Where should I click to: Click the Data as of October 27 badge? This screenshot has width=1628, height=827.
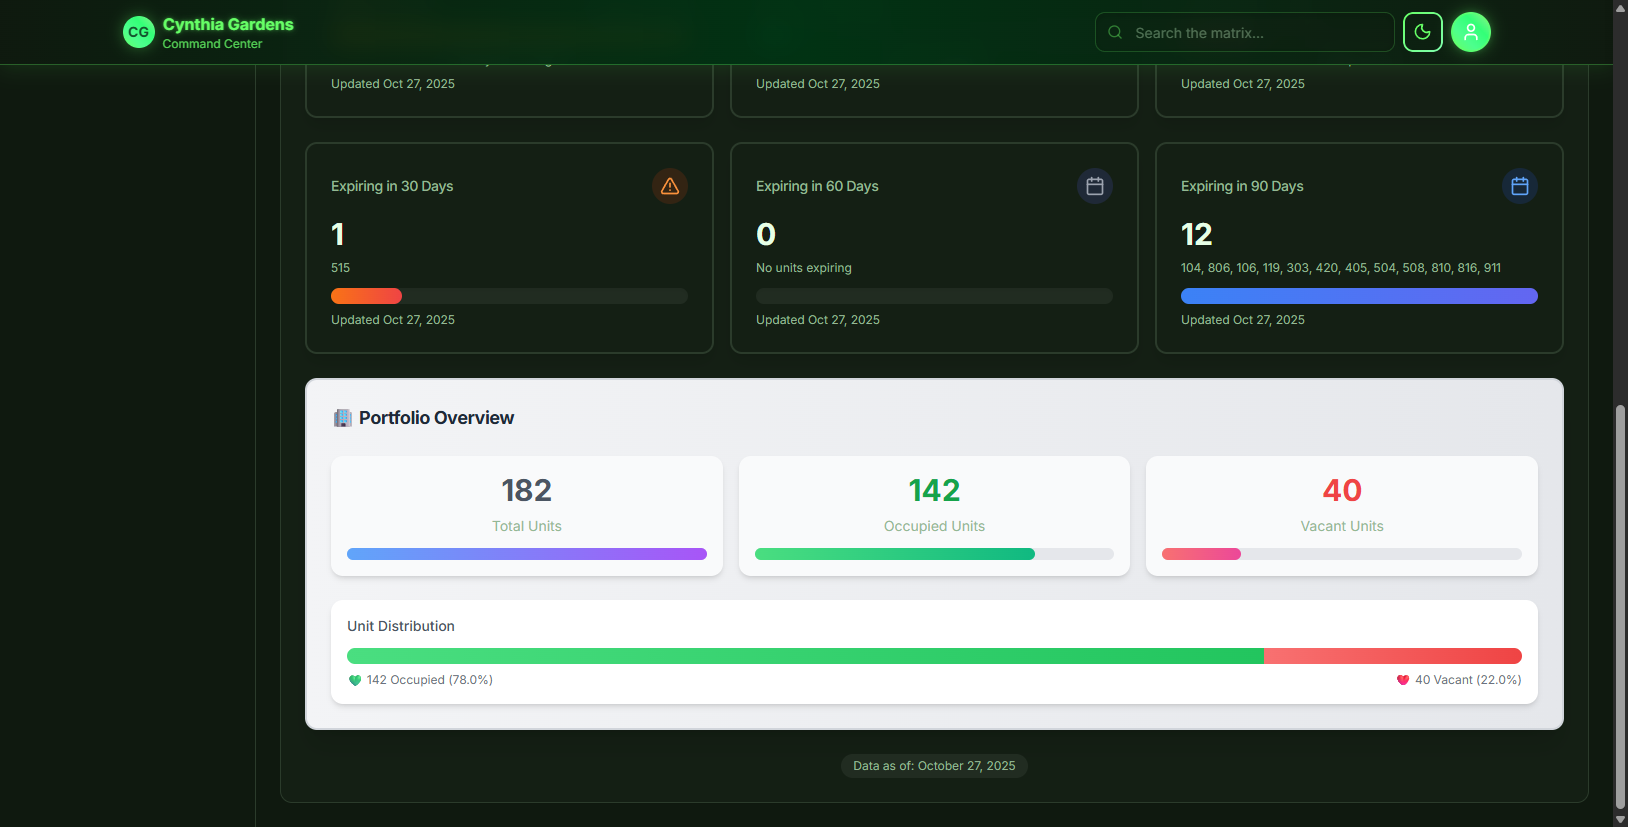pyautogui.click(x=934, y=766)
